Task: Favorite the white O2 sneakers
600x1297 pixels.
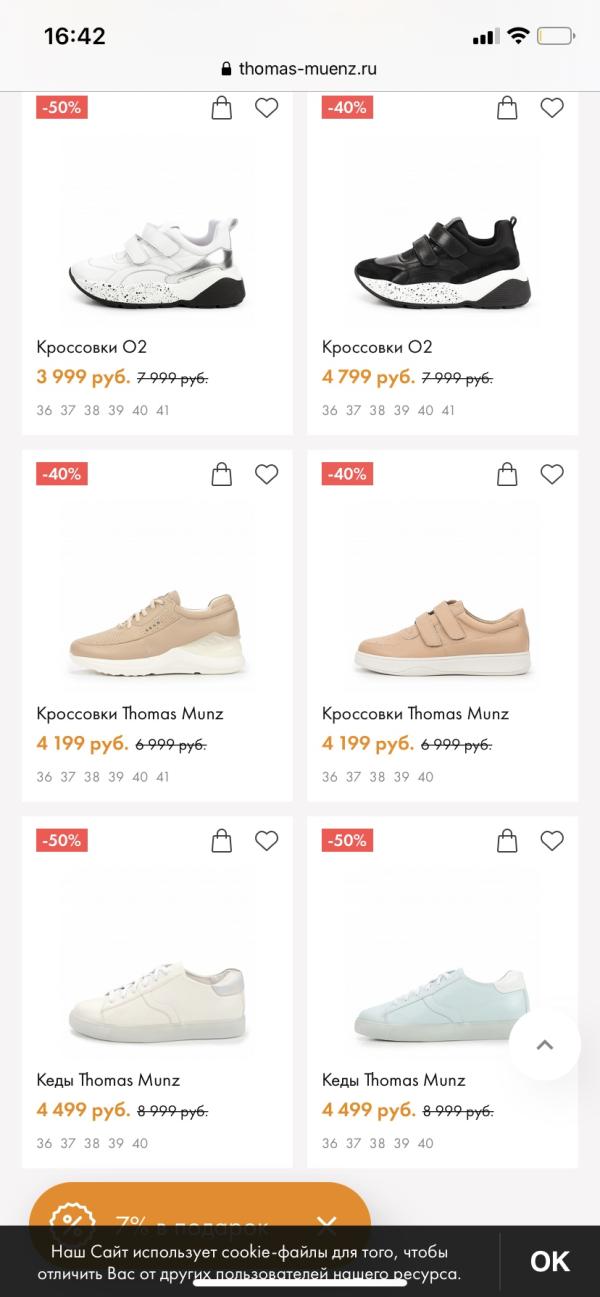Action: 266,108
